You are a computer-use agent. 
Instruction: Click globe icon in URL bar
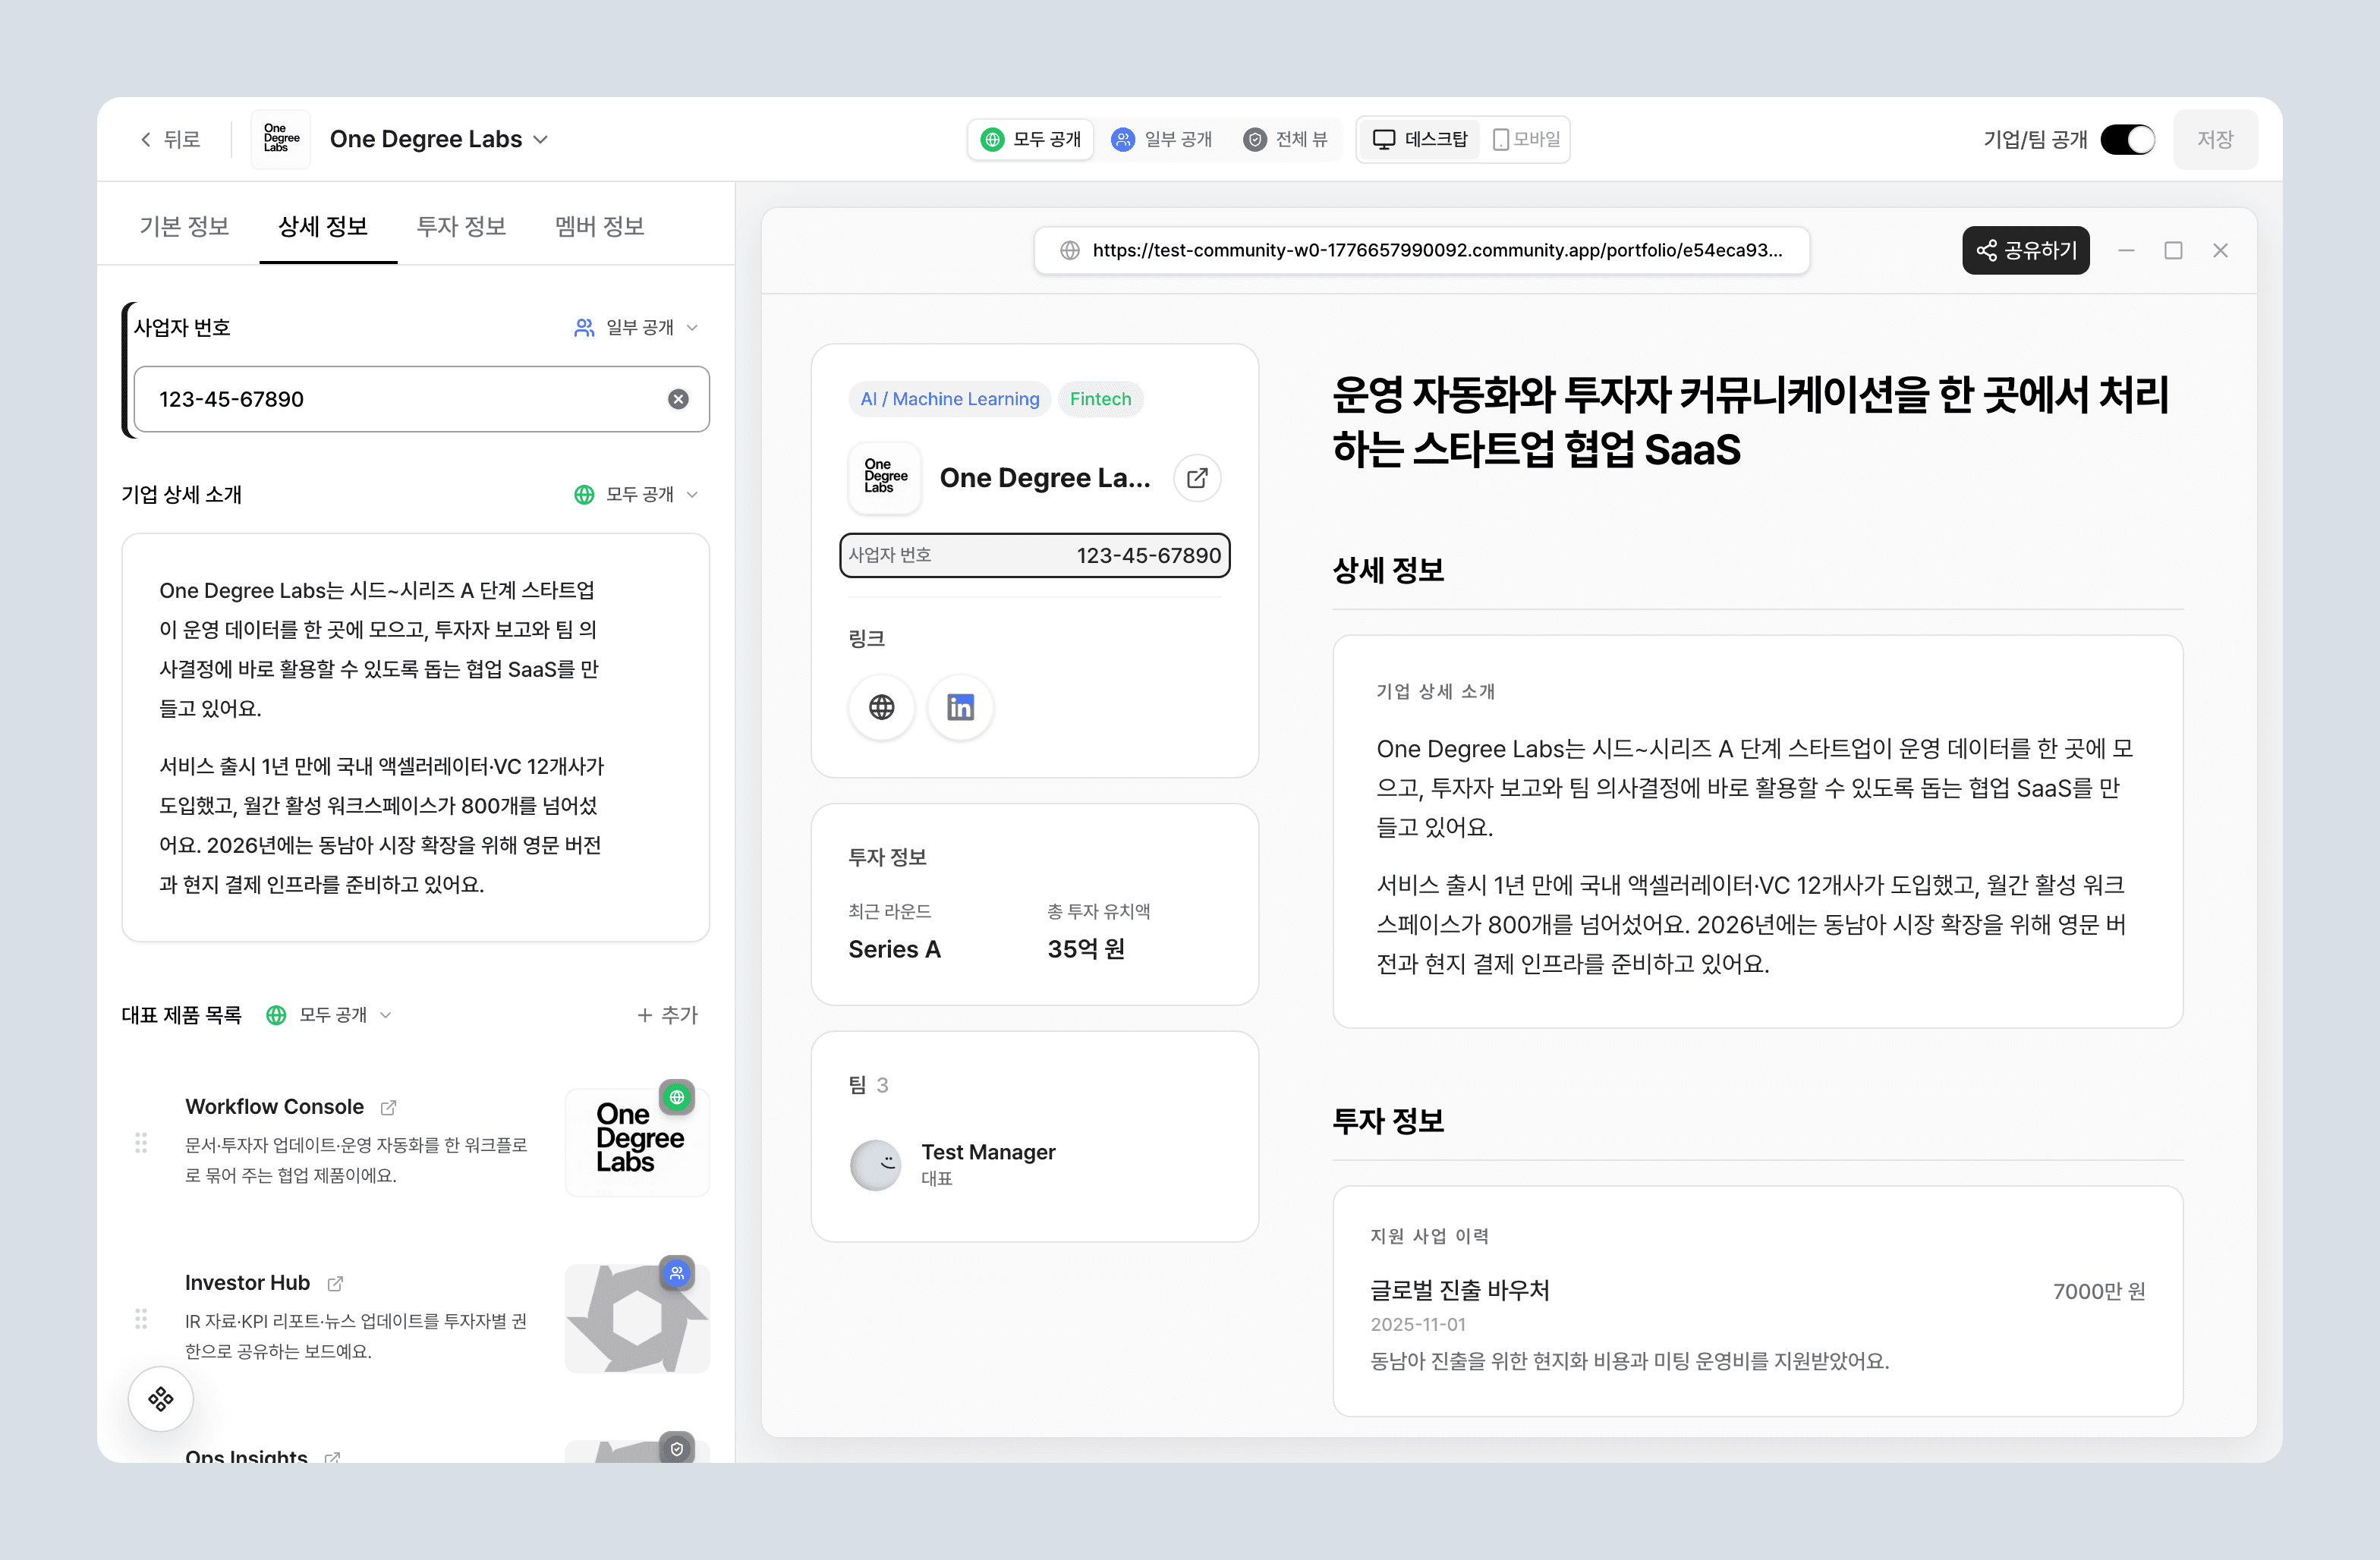[x=1069, y=250]
